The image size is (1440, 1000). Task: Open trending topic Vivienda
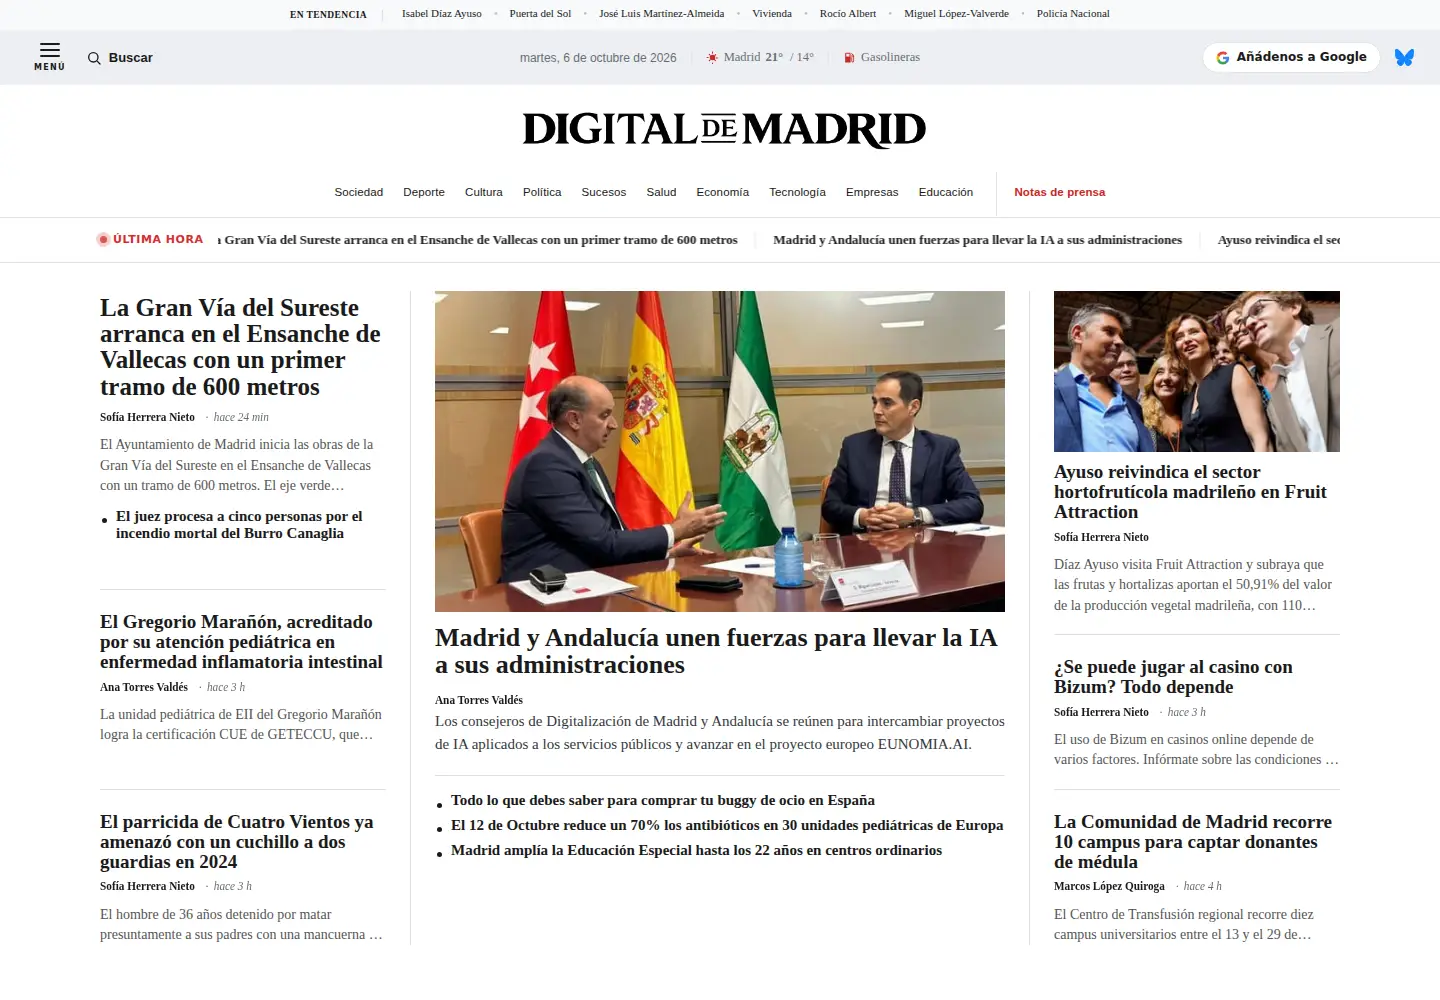[772, 14]
